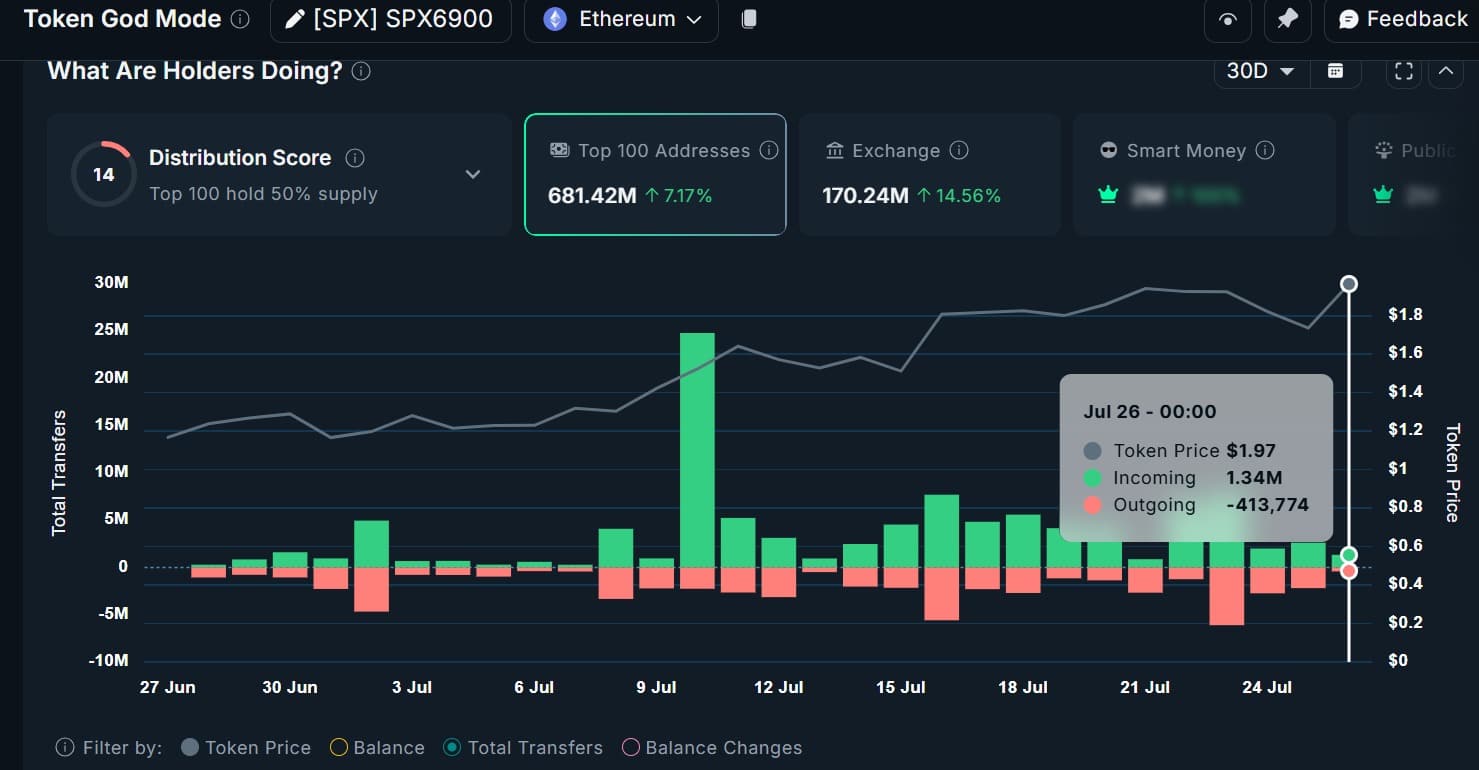Viewport: 1479px width, 770px height.
Task: Click info icon on Exchange card
Action: [x=959, y=151]
